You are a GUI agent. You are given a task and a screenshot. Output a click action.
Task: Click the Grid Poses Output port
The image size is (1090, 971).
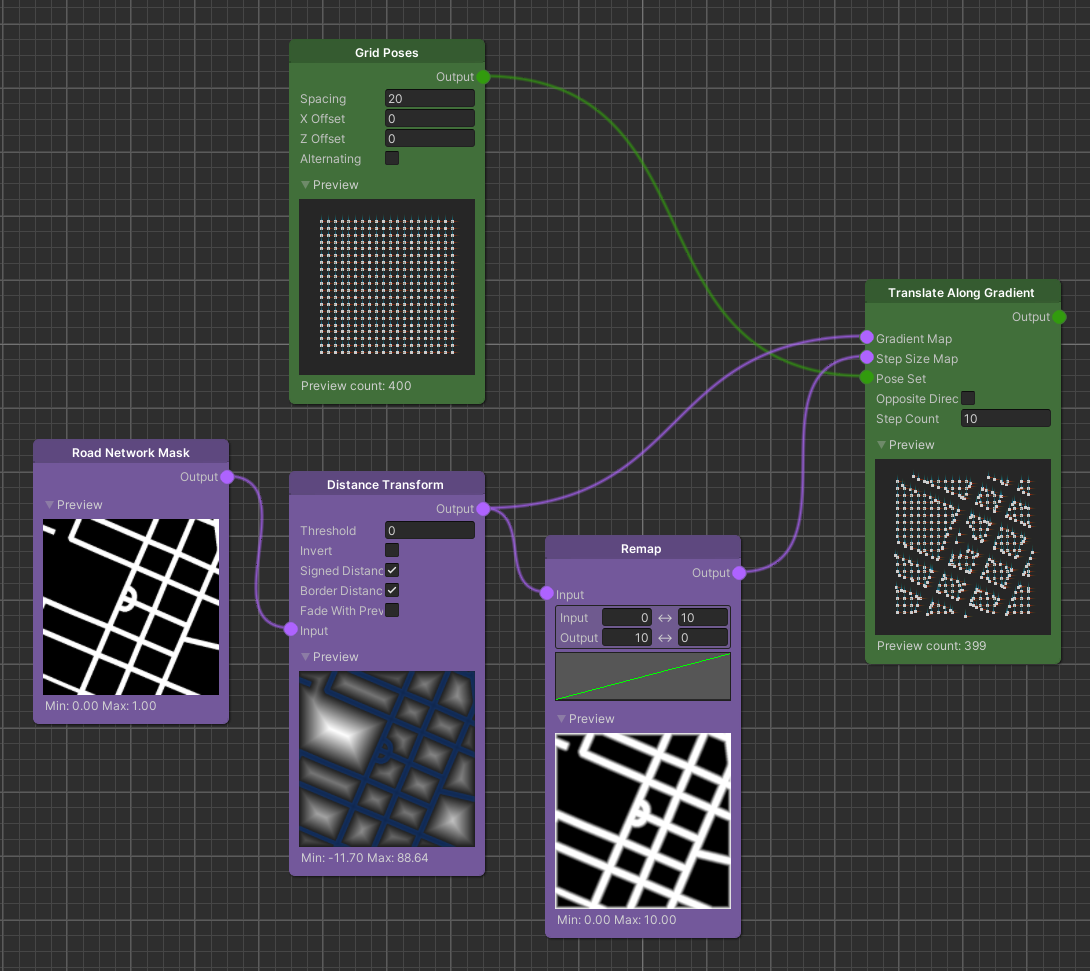click(483, 77)
